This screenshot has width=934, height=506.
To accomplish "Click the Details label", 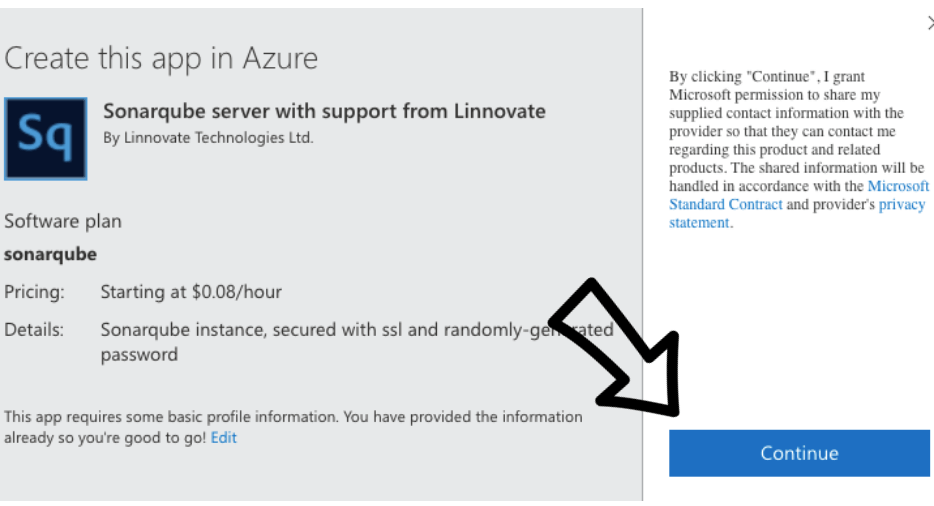I will coord(33,330).
